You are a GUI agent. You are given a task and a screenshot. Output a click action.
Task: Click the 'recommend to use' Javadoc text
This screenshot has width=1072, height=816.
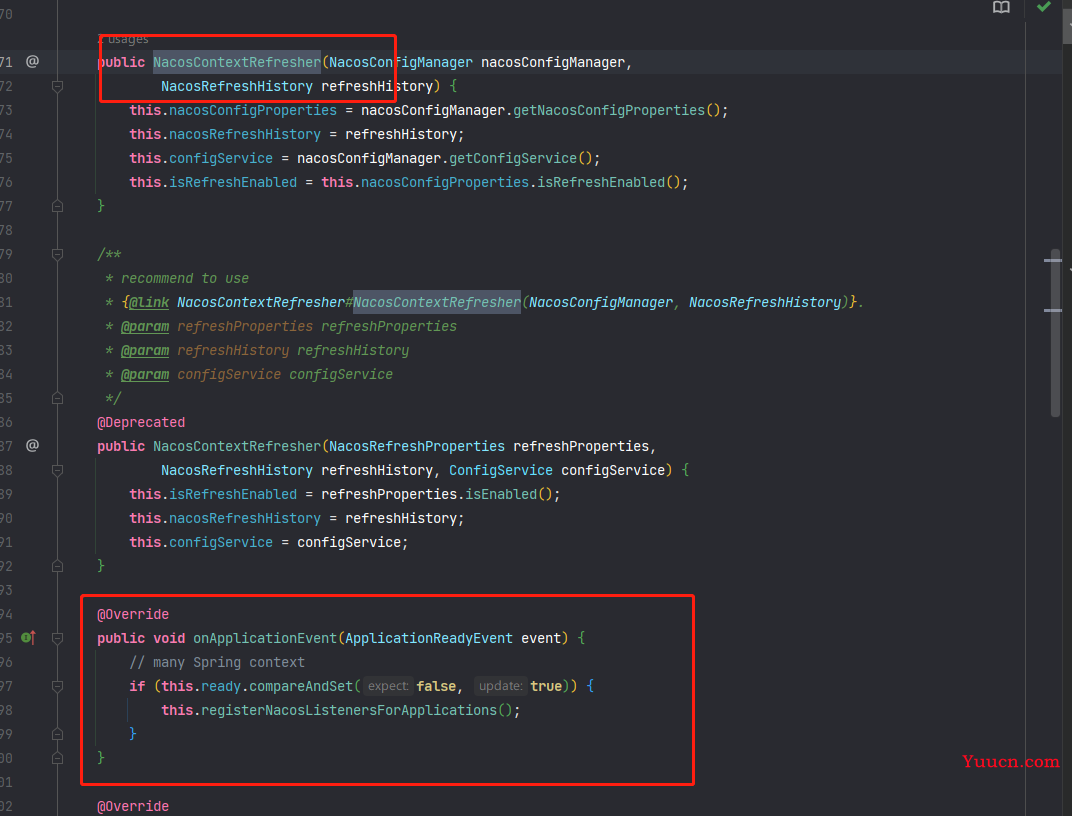185,278
